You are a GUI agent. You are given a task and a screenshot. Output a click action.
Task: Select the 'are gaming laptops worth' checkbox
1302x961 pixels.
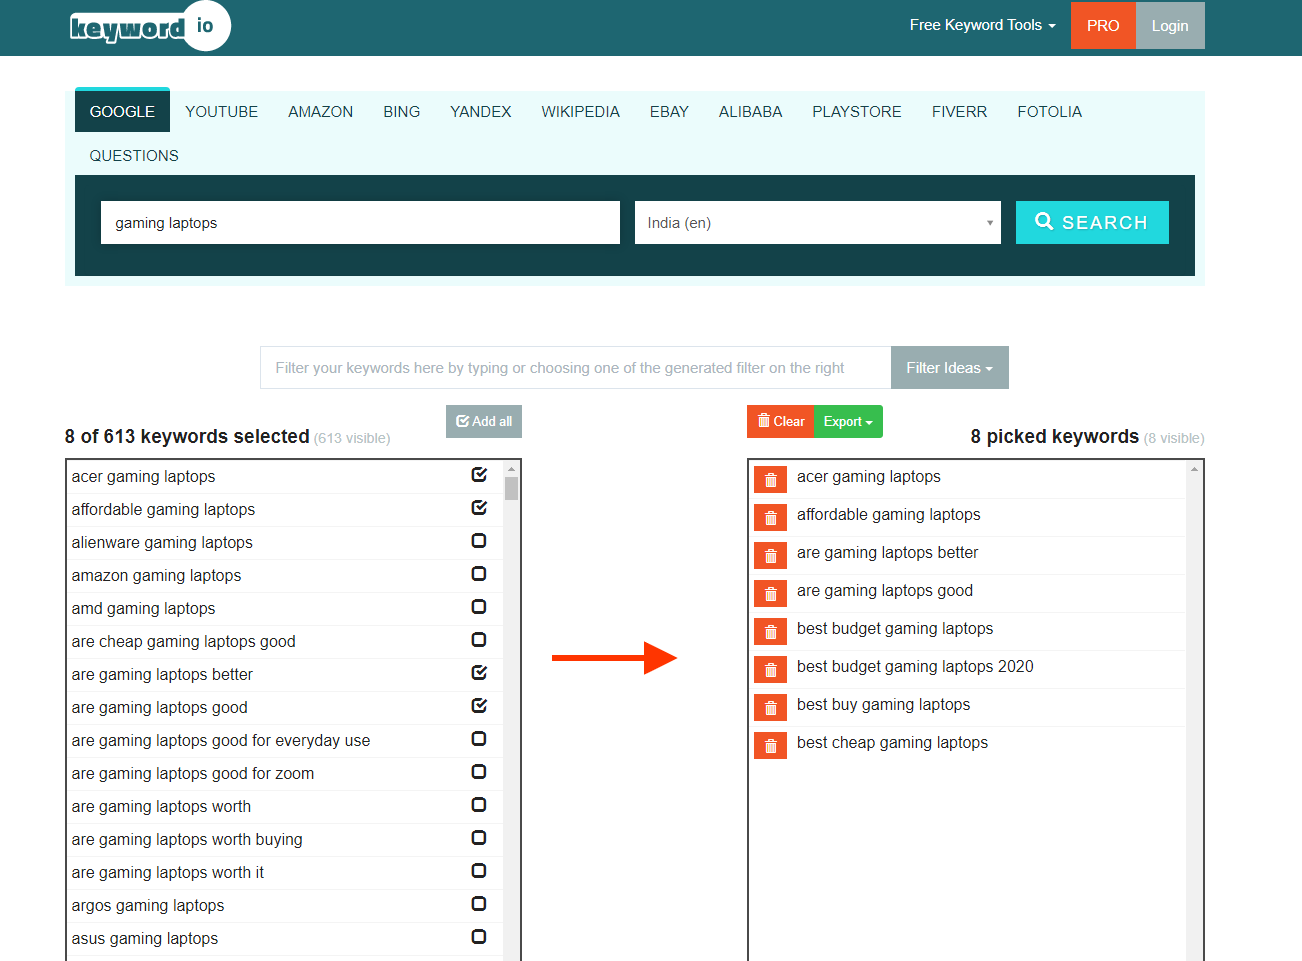(479, 805)
